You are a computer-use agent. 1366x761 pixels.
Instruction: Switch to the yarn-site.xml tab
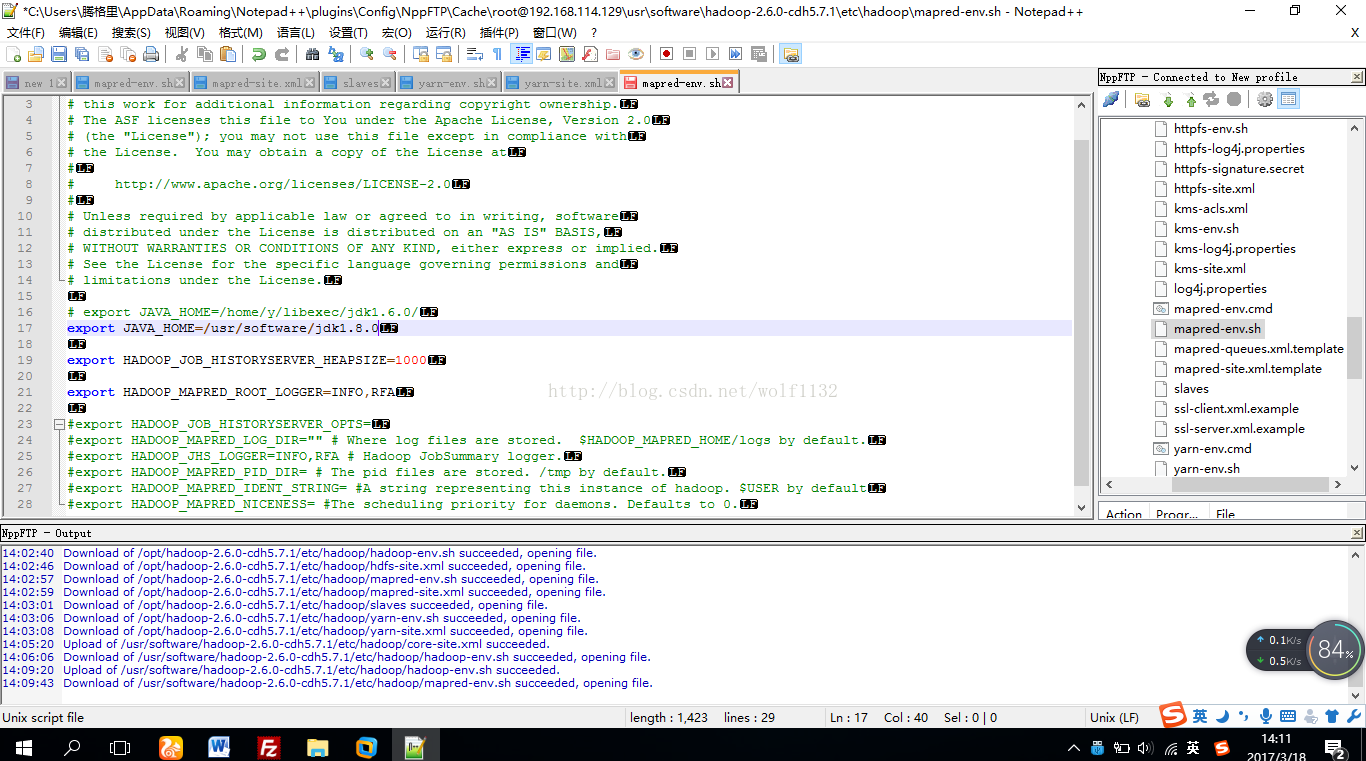coord(562,83)
